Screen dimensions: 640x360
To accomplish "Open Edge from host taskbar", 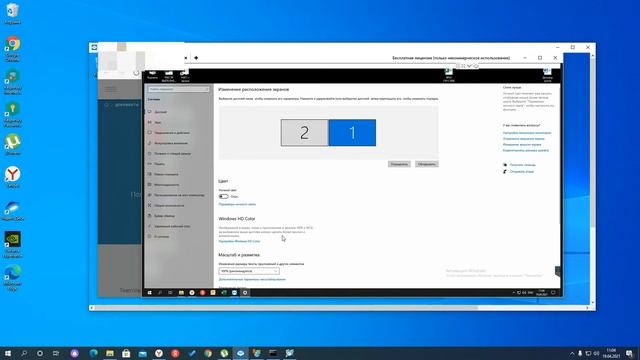I will [93, 353].
